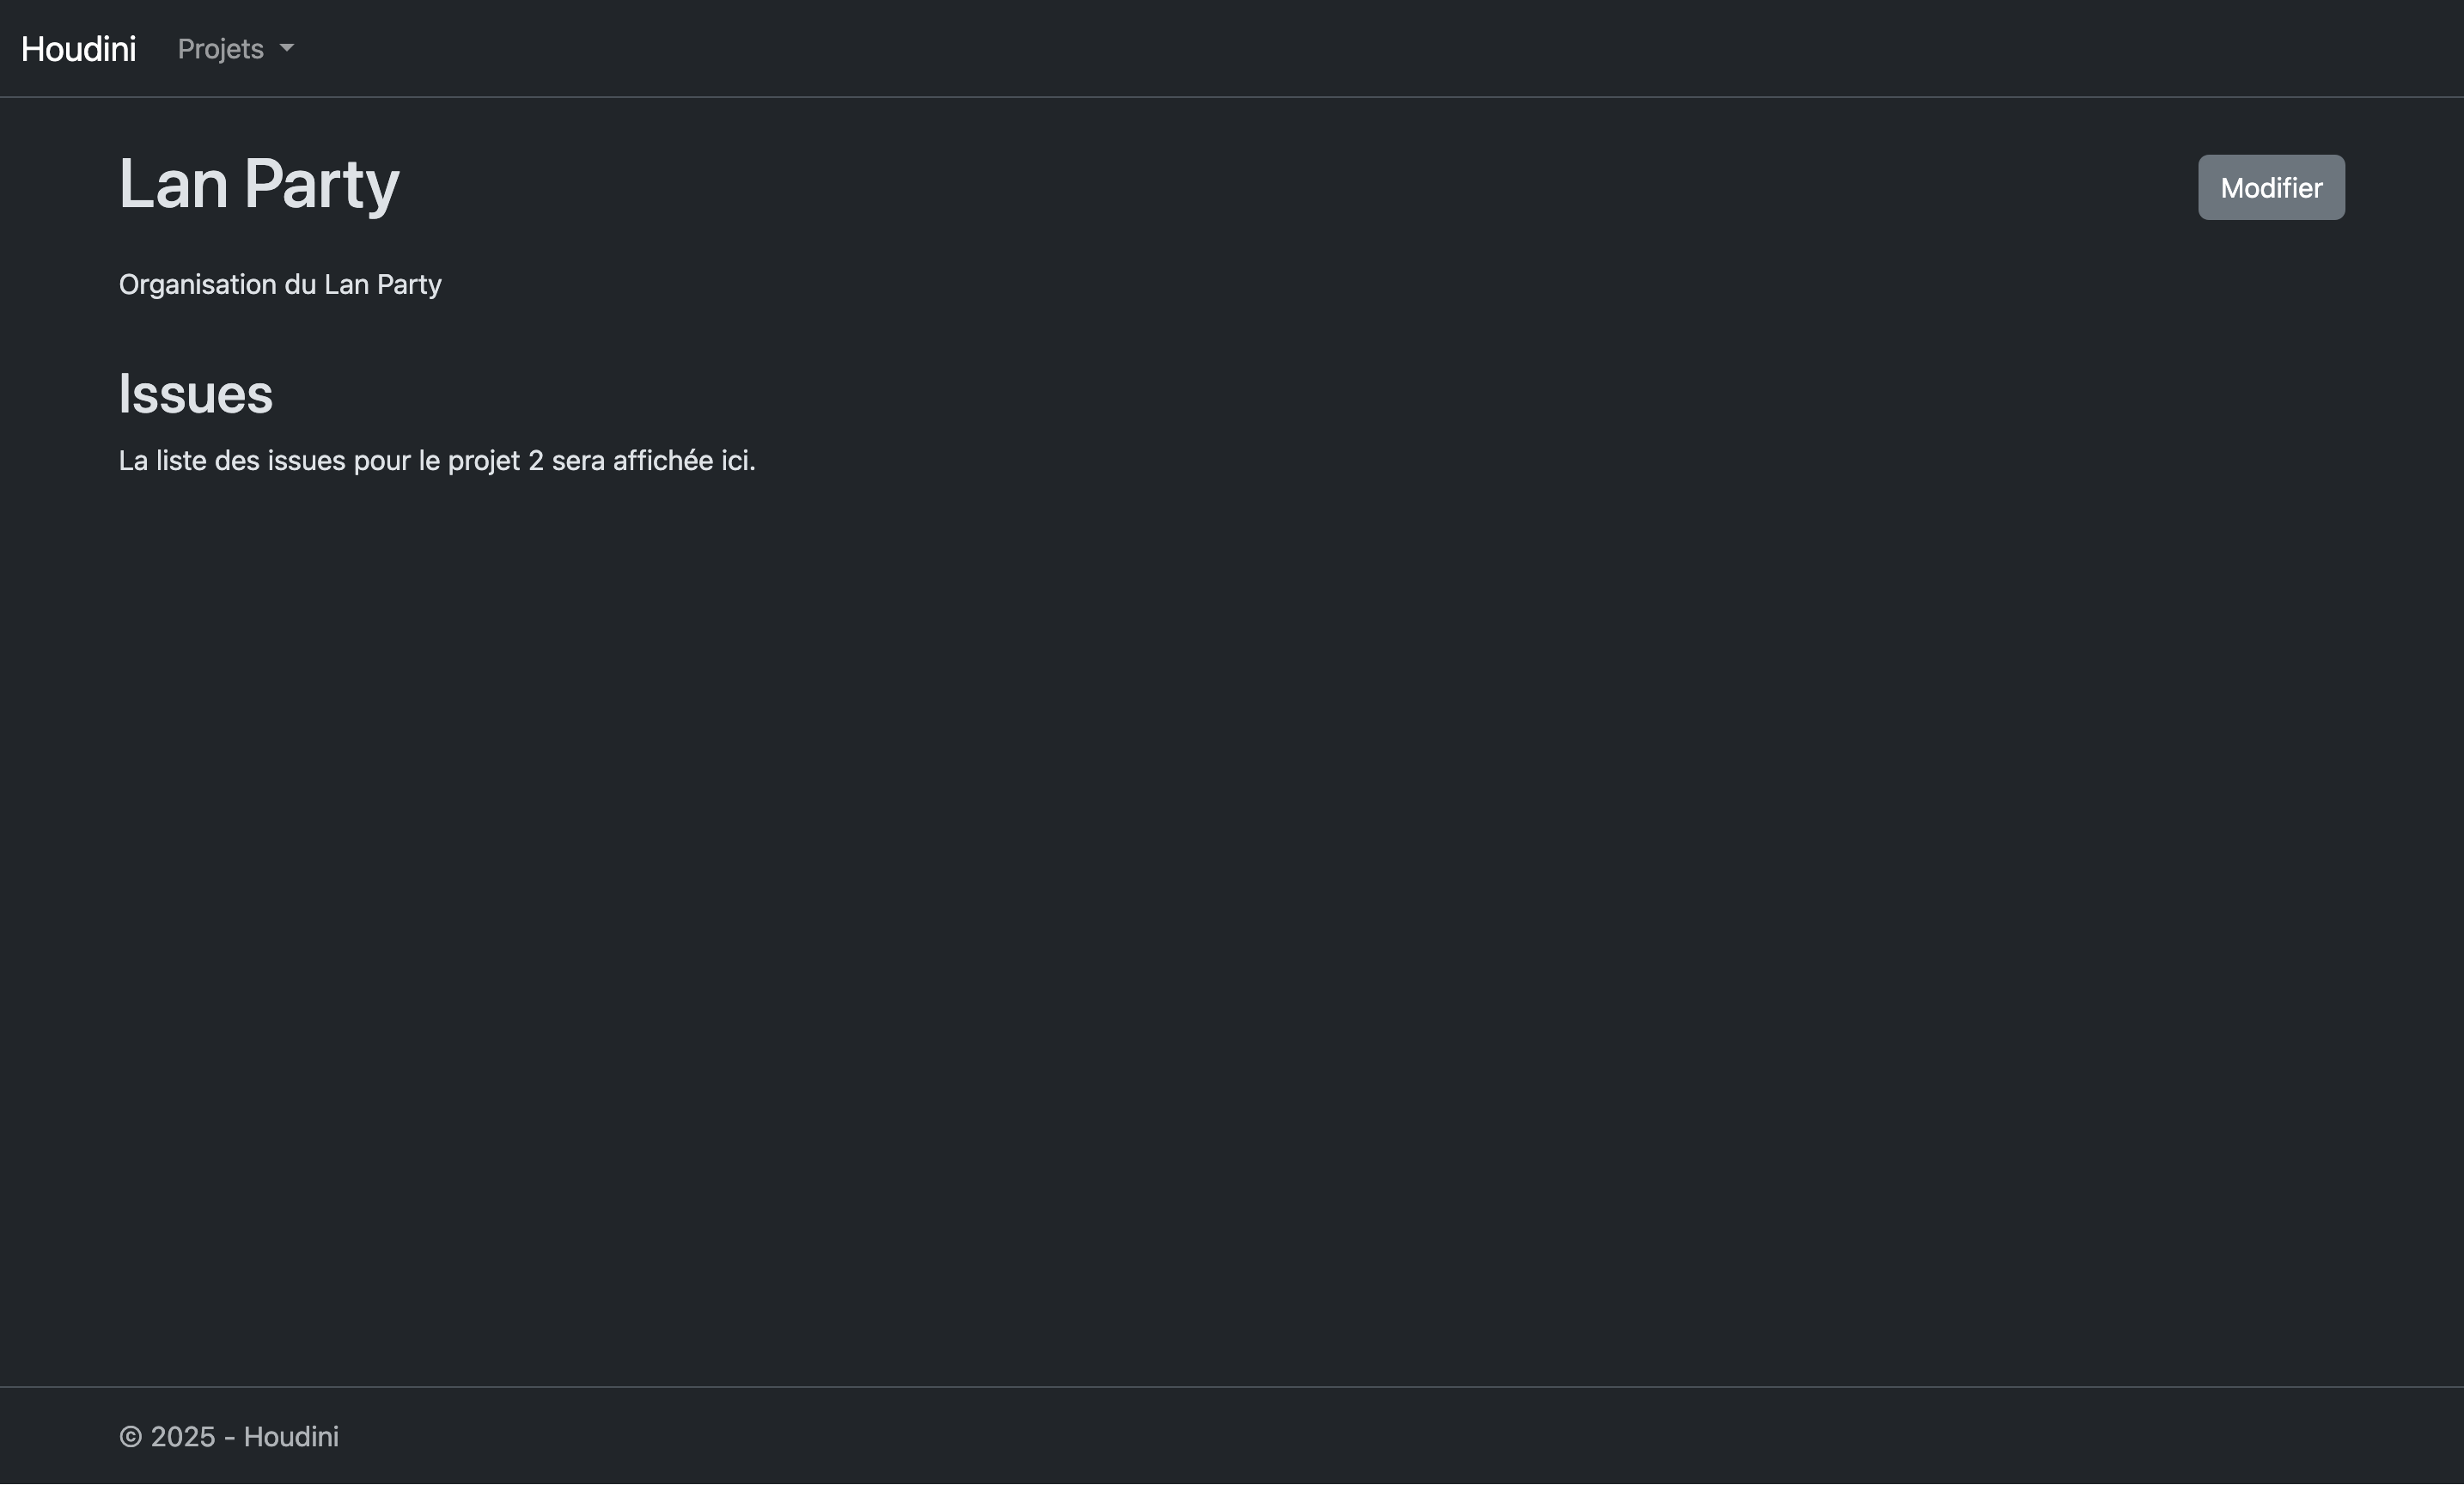
Task: Click "ici." ending the issues sentence
Action: pyautogui.click(x=738, y=461)
